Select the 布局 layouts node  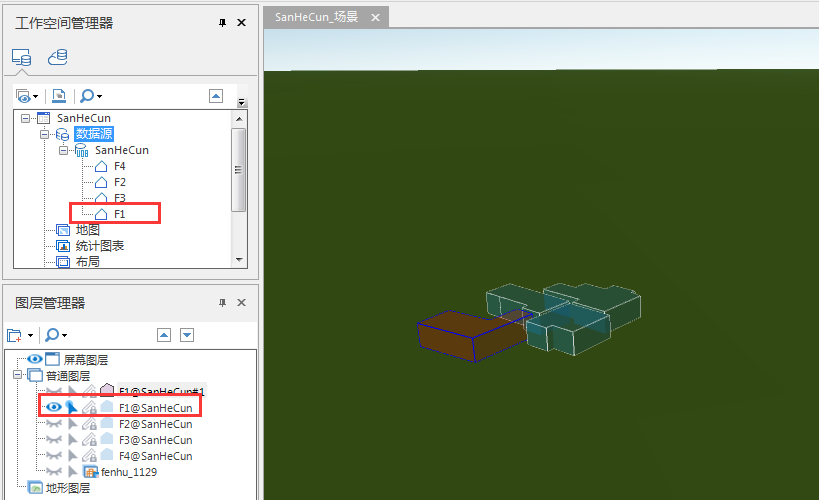(x=87, y=261)
